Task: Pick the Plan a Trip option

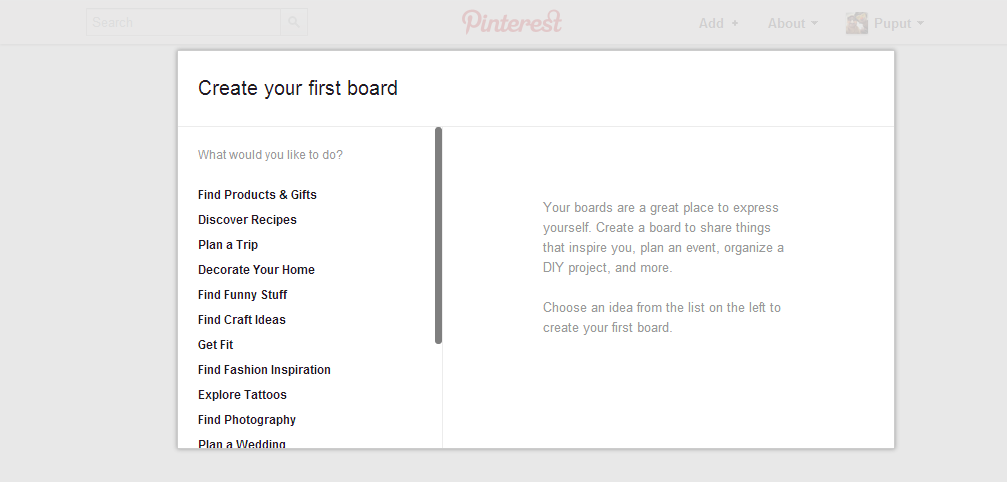Action: [x=228, y=245]
